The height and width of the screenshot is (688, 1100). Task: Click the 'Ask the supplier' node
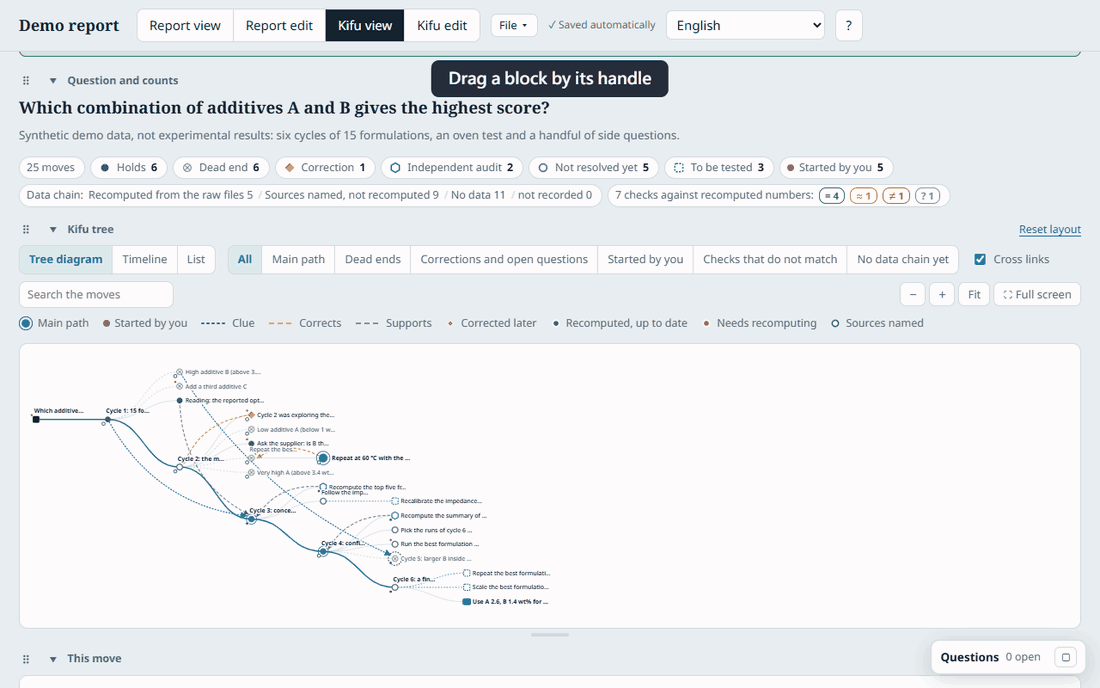click(251, 443)
